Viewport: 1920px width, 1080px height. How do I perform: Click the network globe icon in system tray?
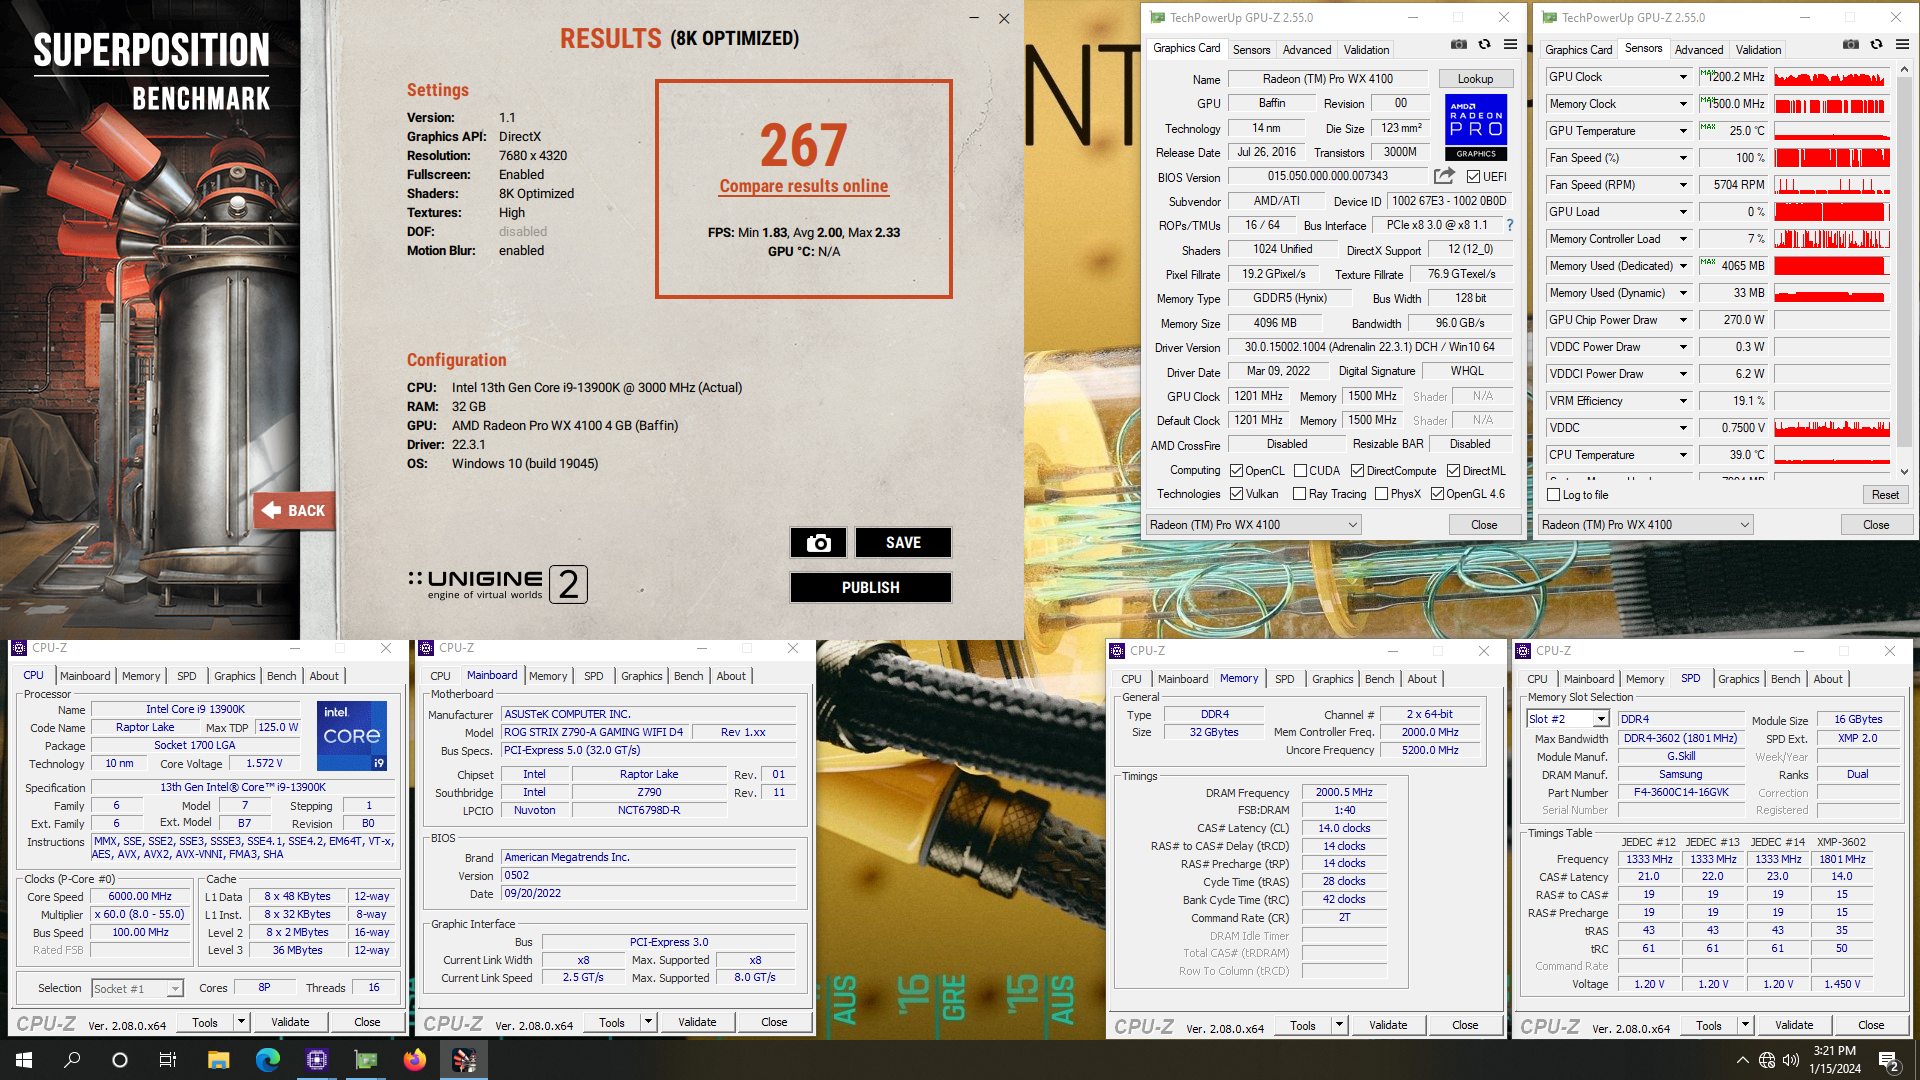[x=1767, y=1060]
